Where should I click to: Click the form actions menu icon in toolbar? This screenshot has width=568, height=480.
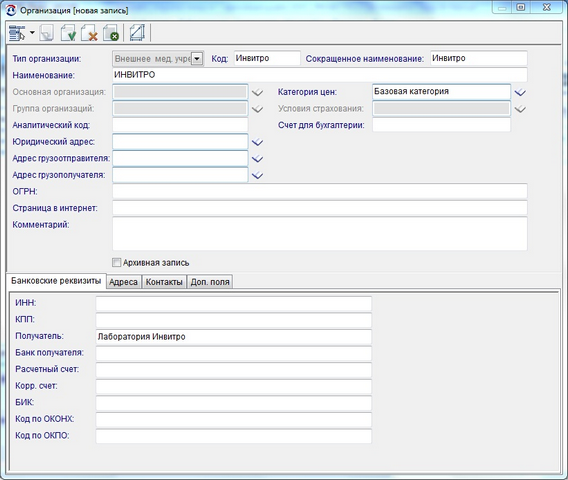pyautogui.click(x=17, y=33)
